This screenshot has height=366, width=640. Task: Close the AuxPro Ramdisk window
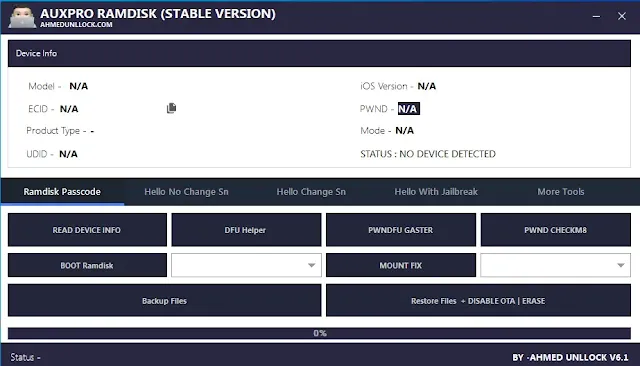coord(622,16)
